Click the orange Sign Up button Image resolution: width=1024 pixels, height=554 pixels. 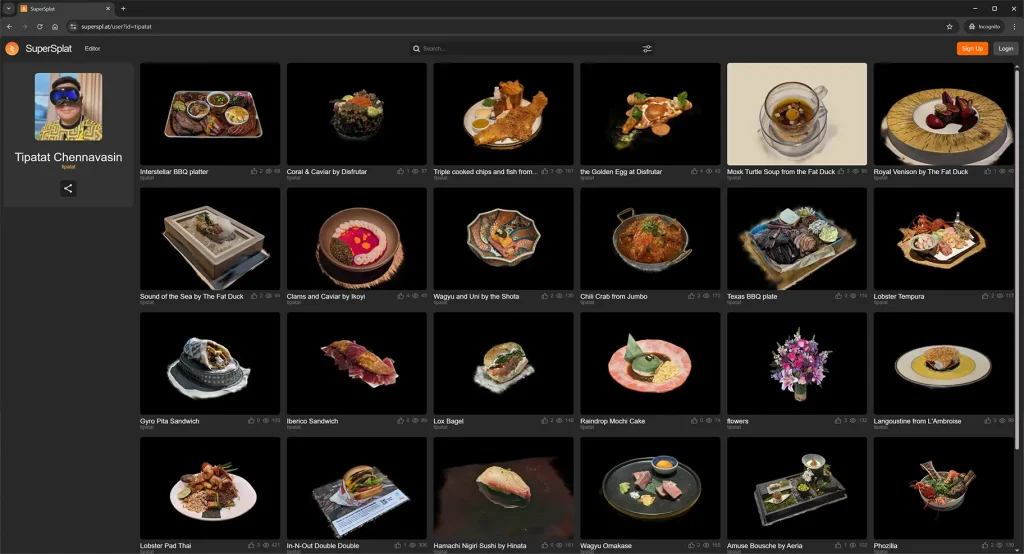point(971,48)
